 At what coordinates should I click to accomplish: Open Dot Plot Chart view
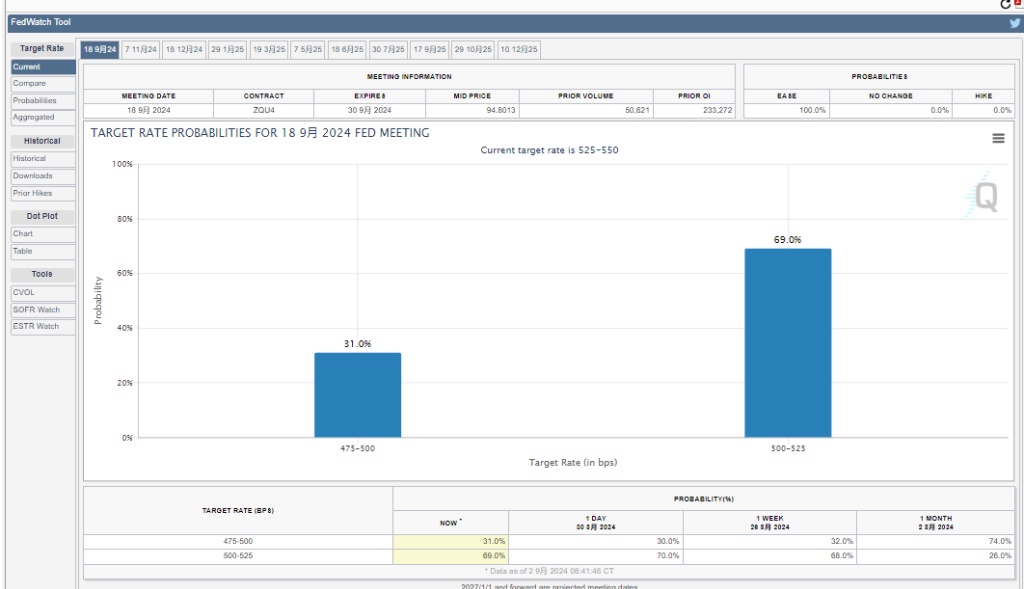43,234
